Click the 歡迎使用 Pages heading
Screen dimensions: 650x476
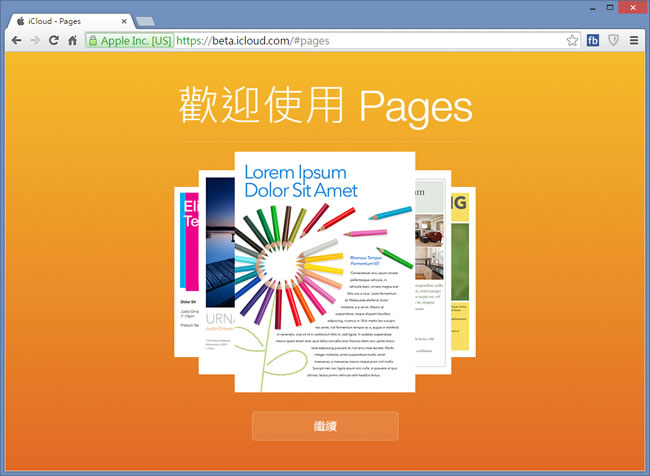click(325, 105)
